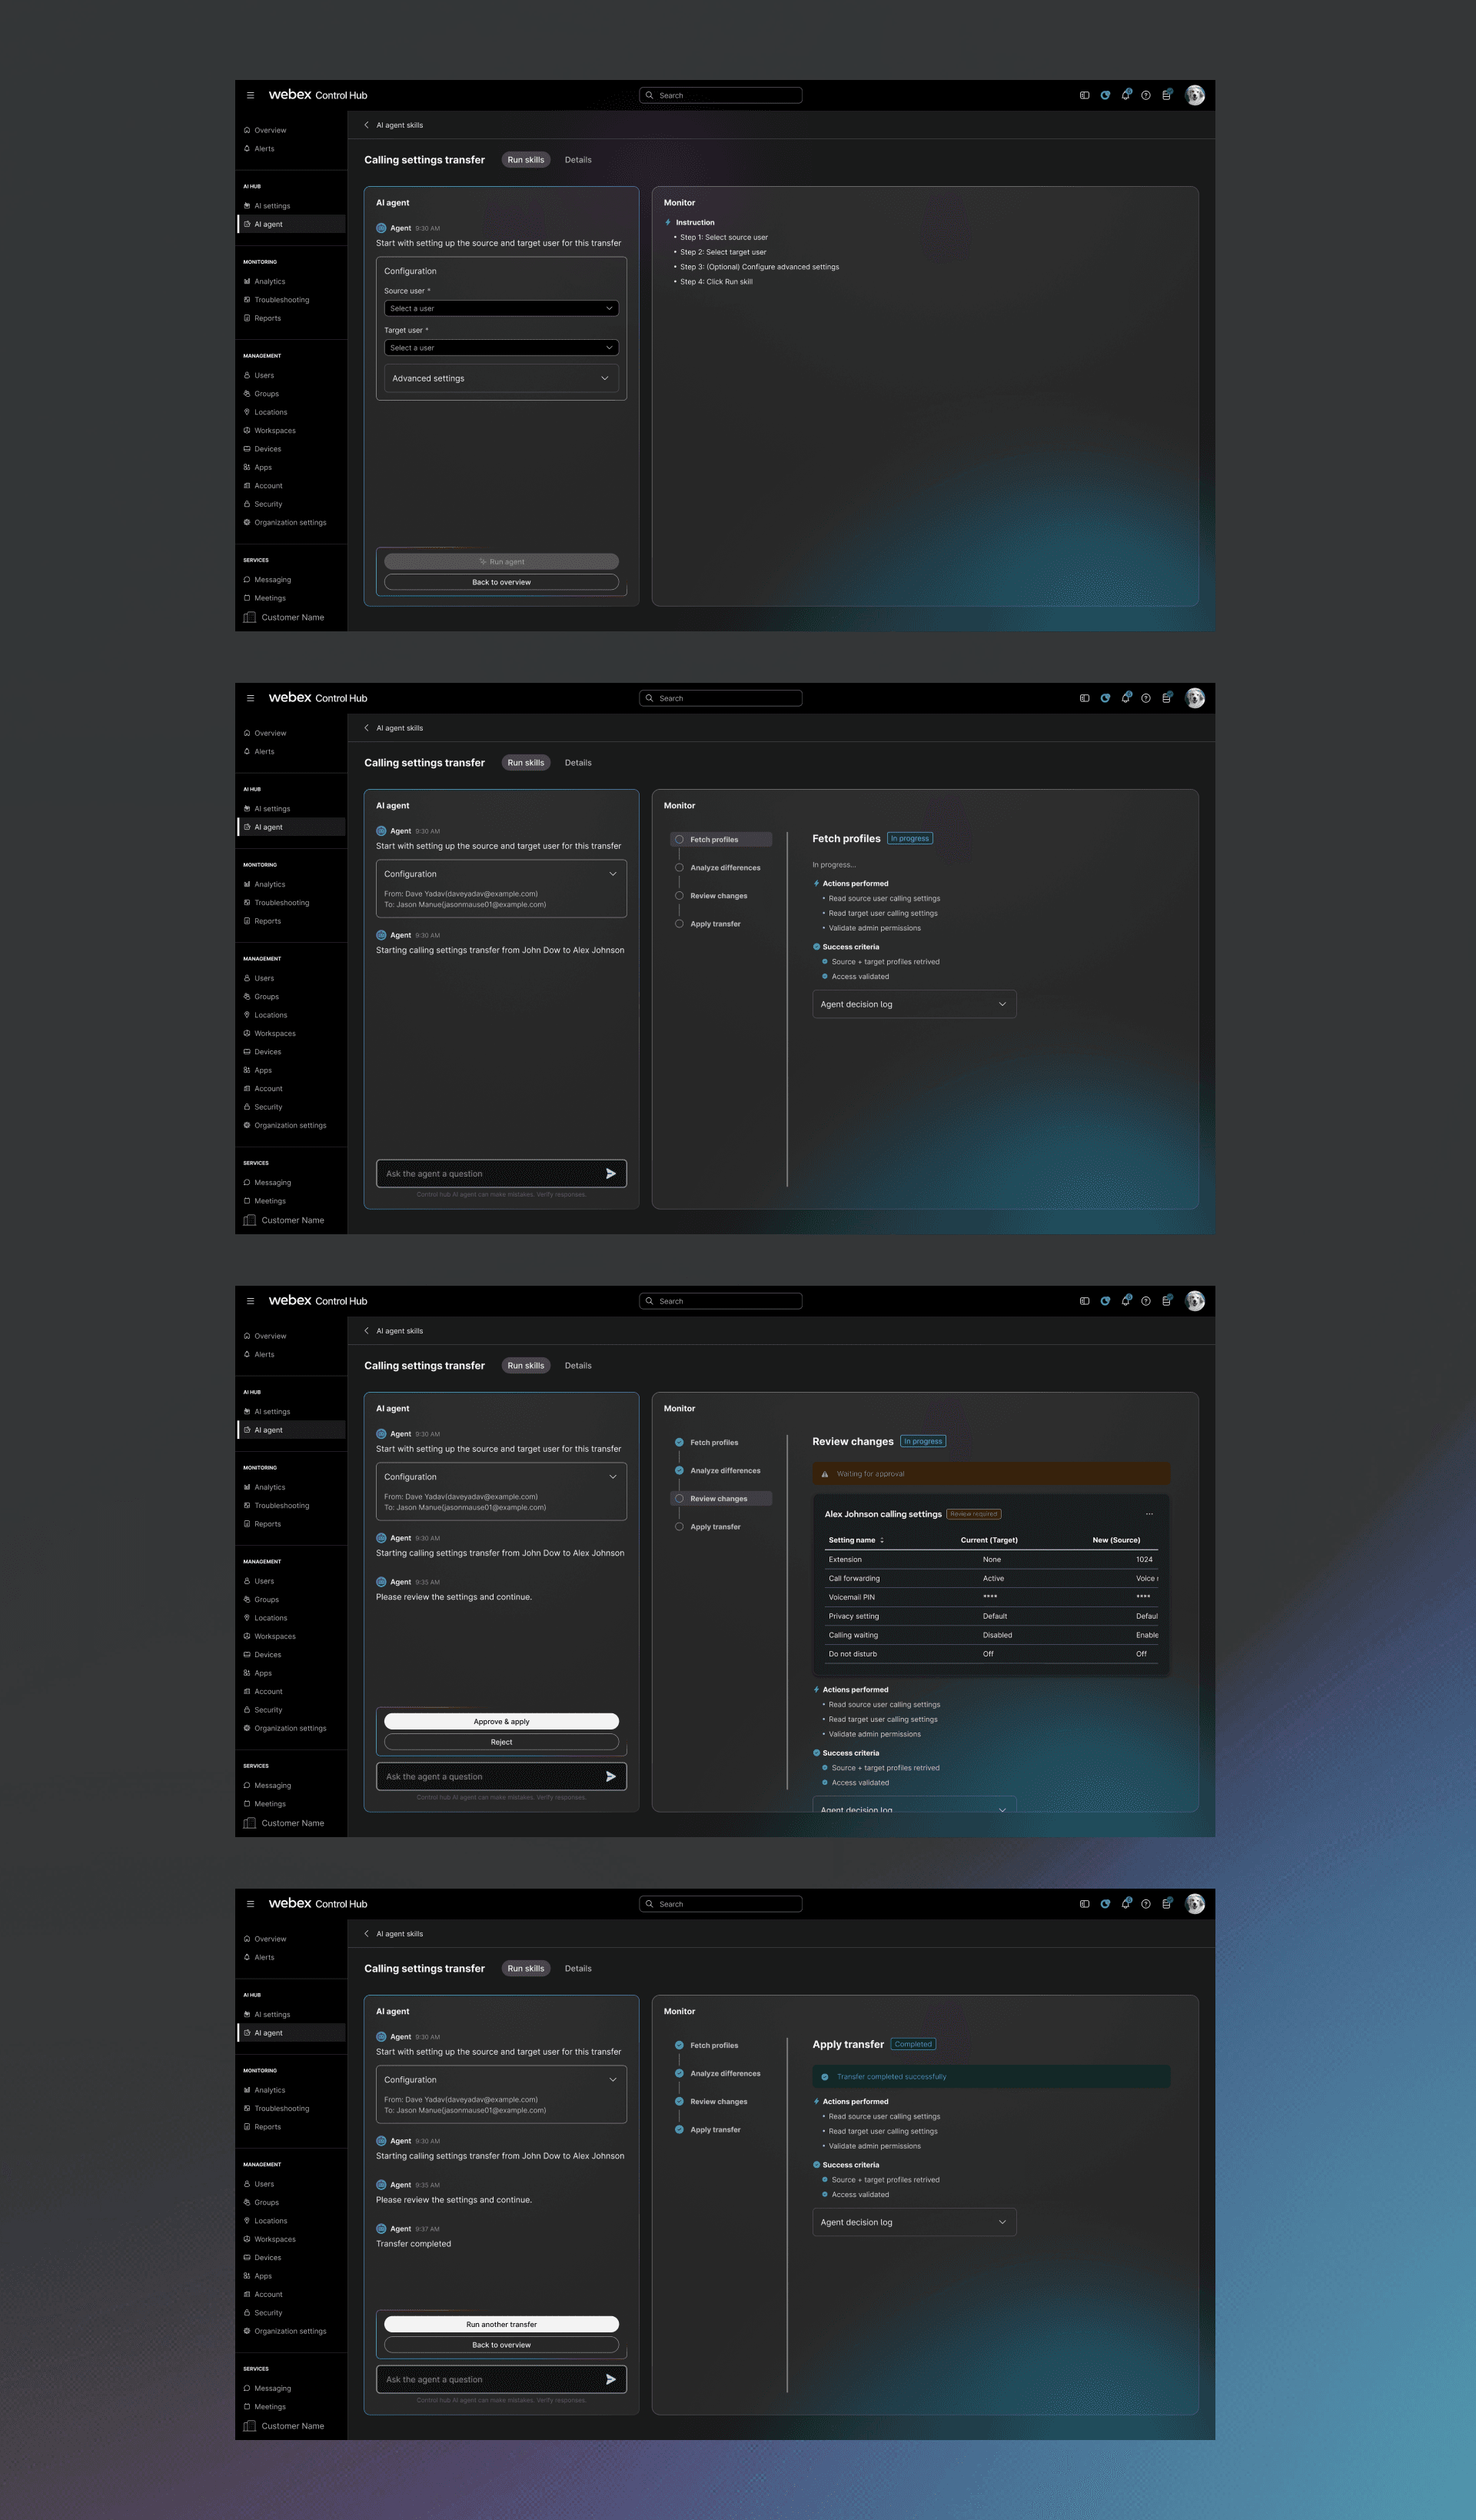
Task: Click help question-mark icon in bottommost header
Action: point(1146,1904)
